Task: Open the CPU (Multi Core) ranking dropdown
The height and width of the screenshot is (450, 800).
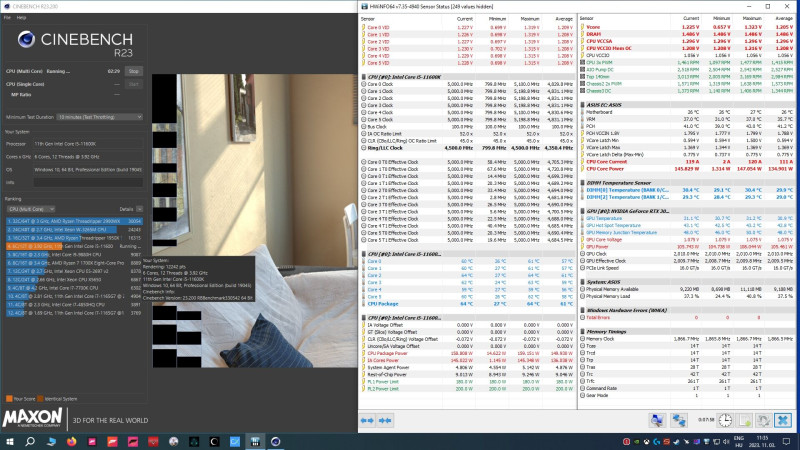Action: coord(31,209)
